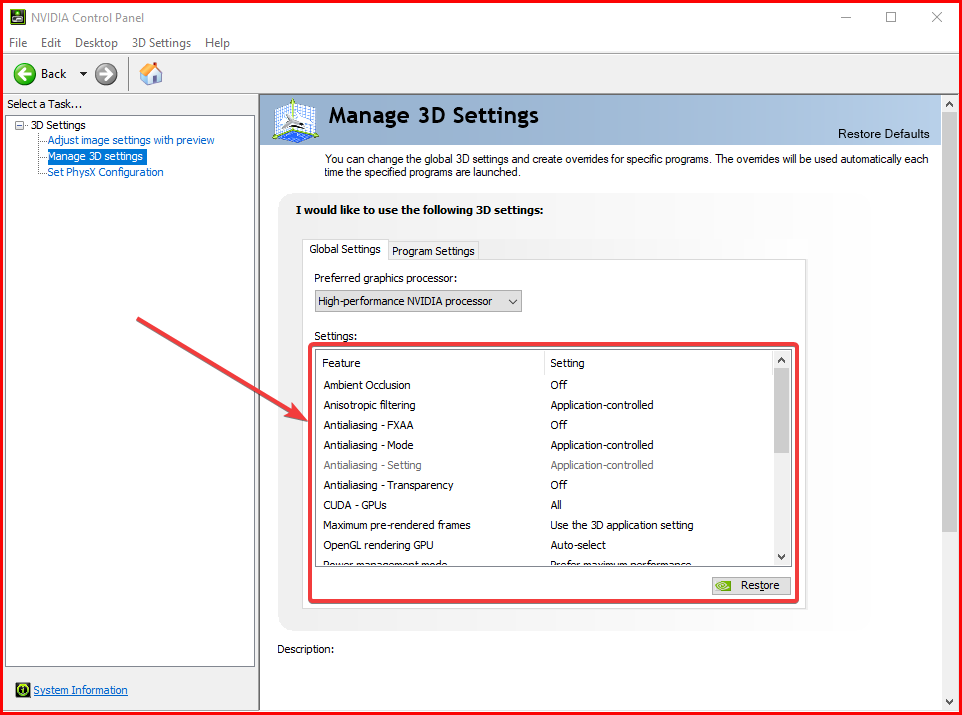Open the Edit menu
Screen dimensions: 962x715
[51, 42]
